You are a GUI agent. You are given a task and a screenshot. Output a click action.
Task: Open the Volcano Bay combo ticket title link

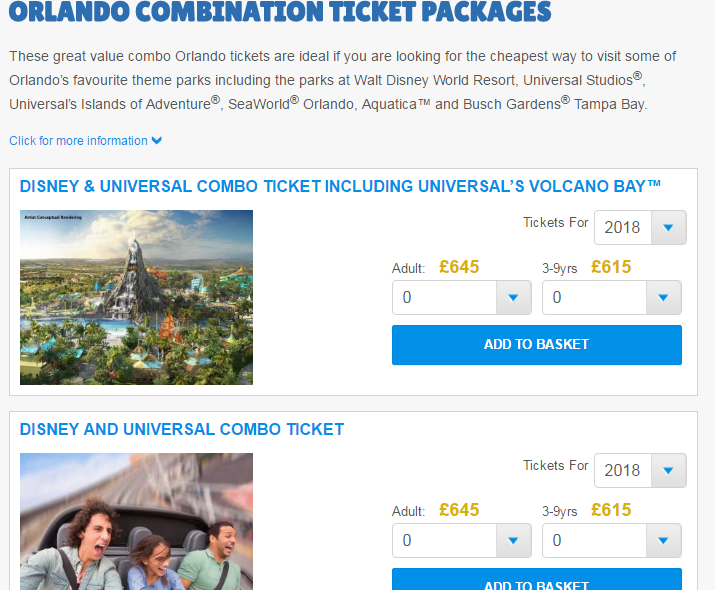[340, 186]
